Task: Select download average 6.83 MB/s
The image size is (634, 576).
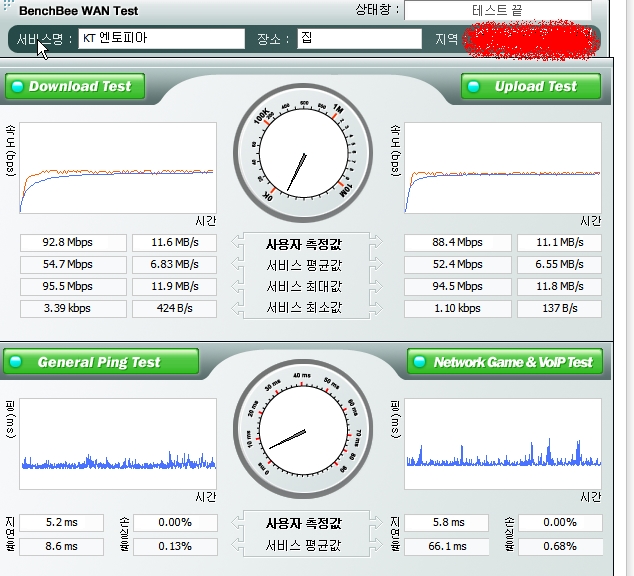Action: click(175, 264)
